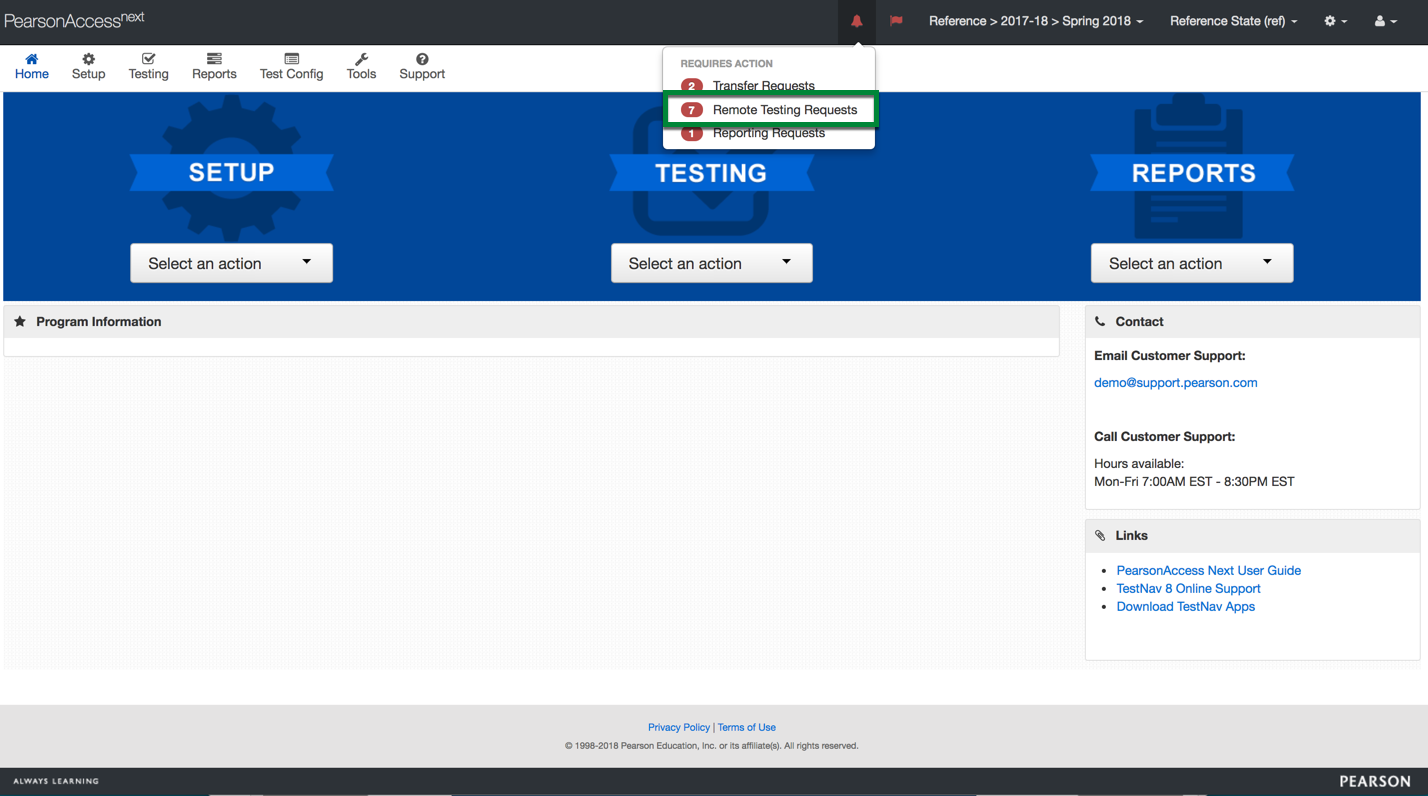The height and width of the screenshot is (796, 1428).
Task: Click the Testing checkmark icon
Action: pyautogui.click(x=148, y=59)
